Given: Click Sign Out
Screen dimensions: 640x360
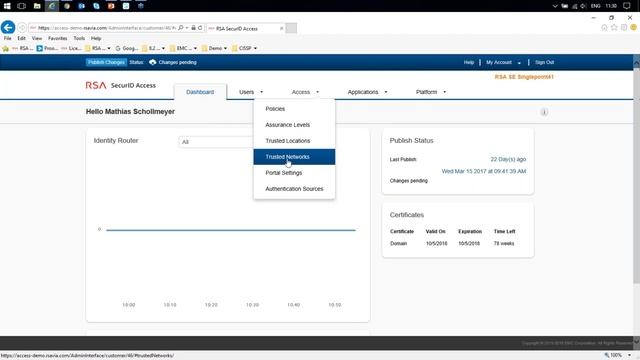Looking at the screenshot, I should (544, 62).
